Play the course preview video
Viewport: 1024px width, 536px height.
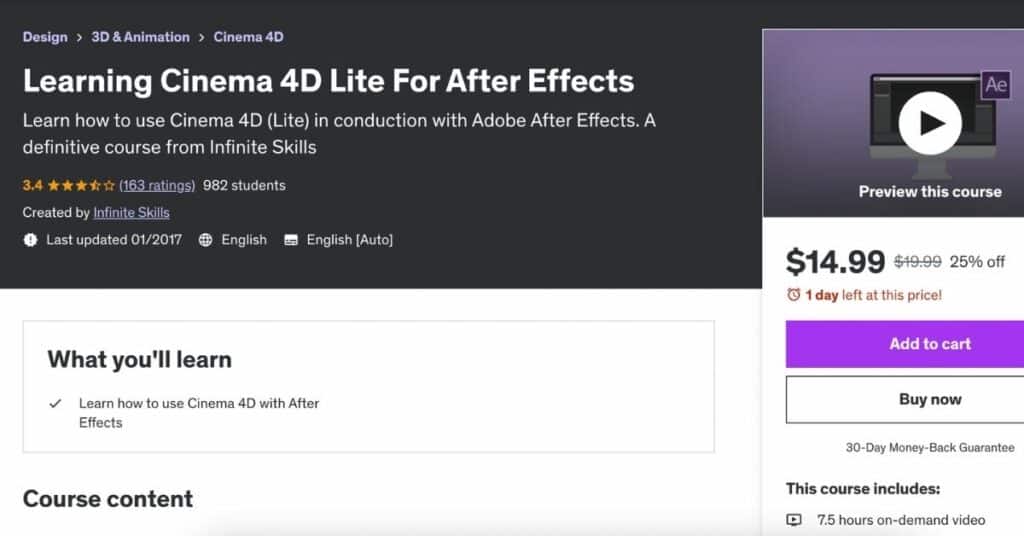(929, 123)
